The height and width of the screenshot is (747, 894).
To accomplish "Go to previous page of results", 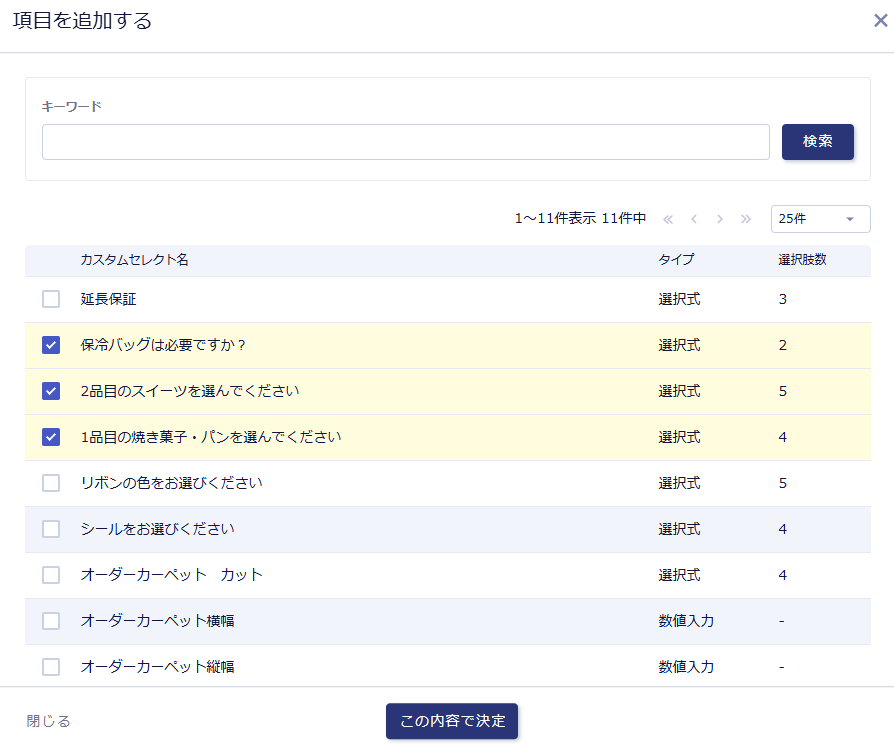I will click(694, 219).
